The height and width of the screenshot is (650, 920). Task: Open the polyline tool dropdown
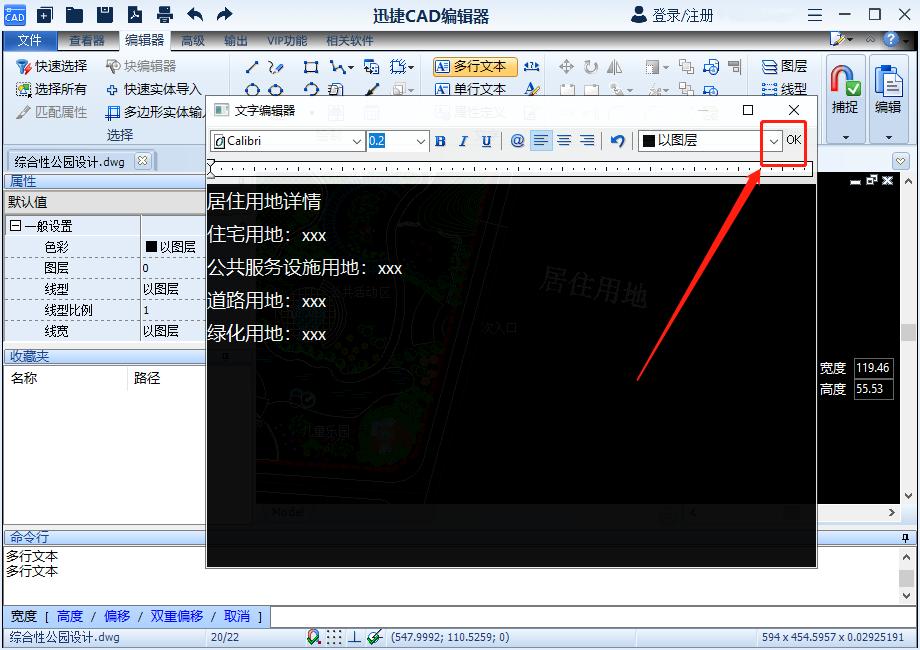pyautogui.click(x=351, y=68)
